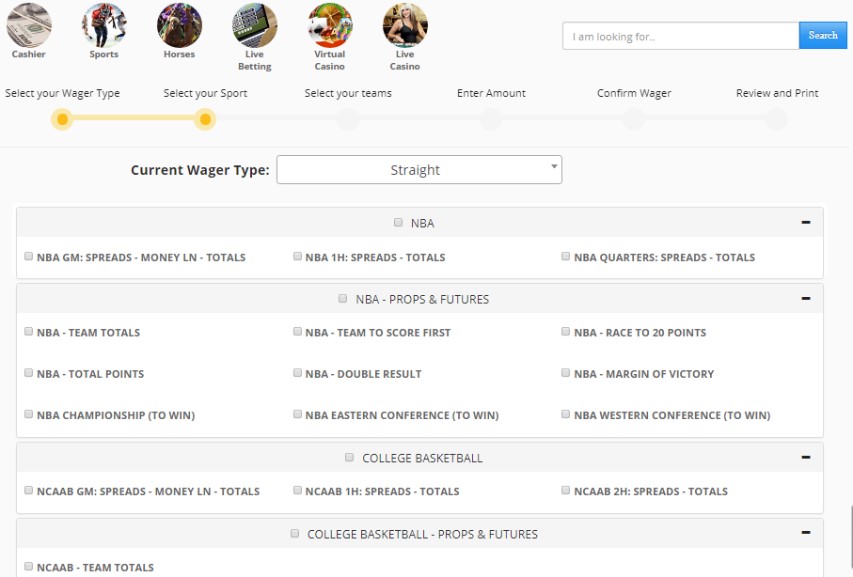Image resolution: width=853 pixels, height=577 pixels.
Task: Open the Virtual Casino icon
Action: (330, 25)
